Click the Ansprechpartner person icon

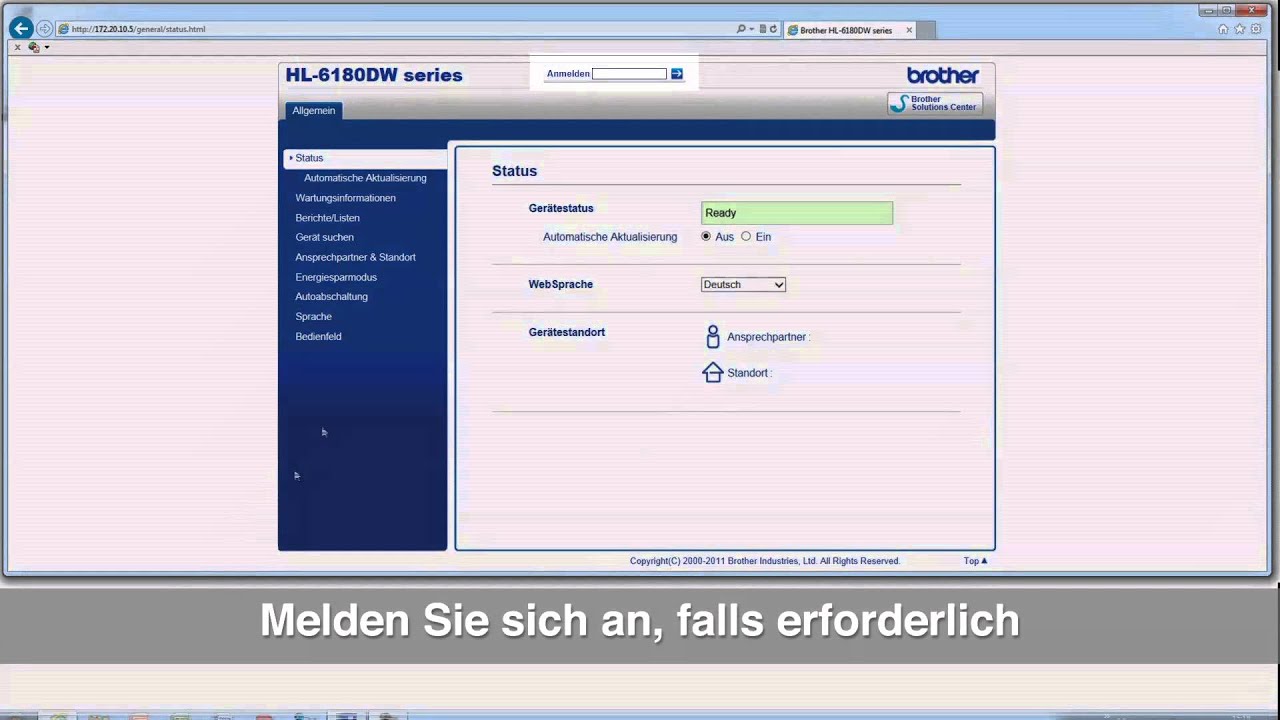point(713,336)
